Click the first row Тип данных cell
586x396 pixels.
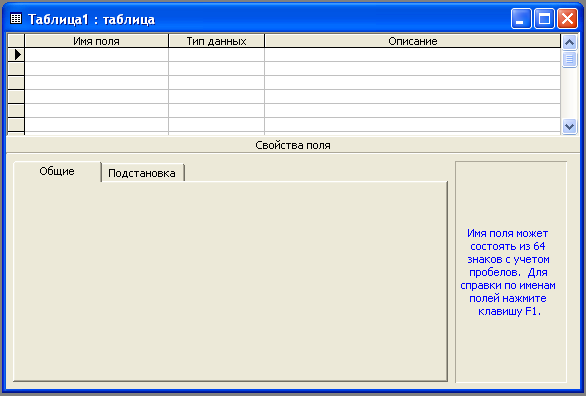point(216,55)
